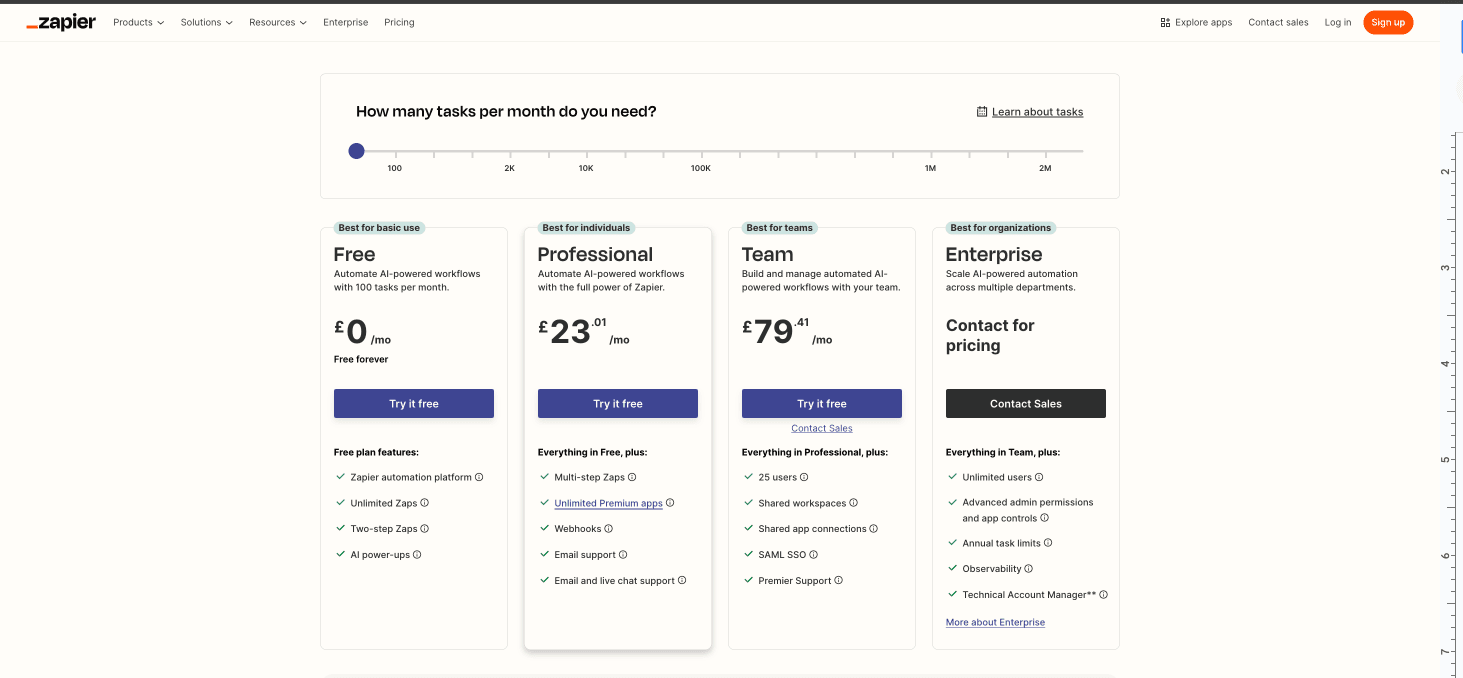Screen dimensions: 1463x678
Task: Show info icon next to Email support
Action: tap(623, 555)
